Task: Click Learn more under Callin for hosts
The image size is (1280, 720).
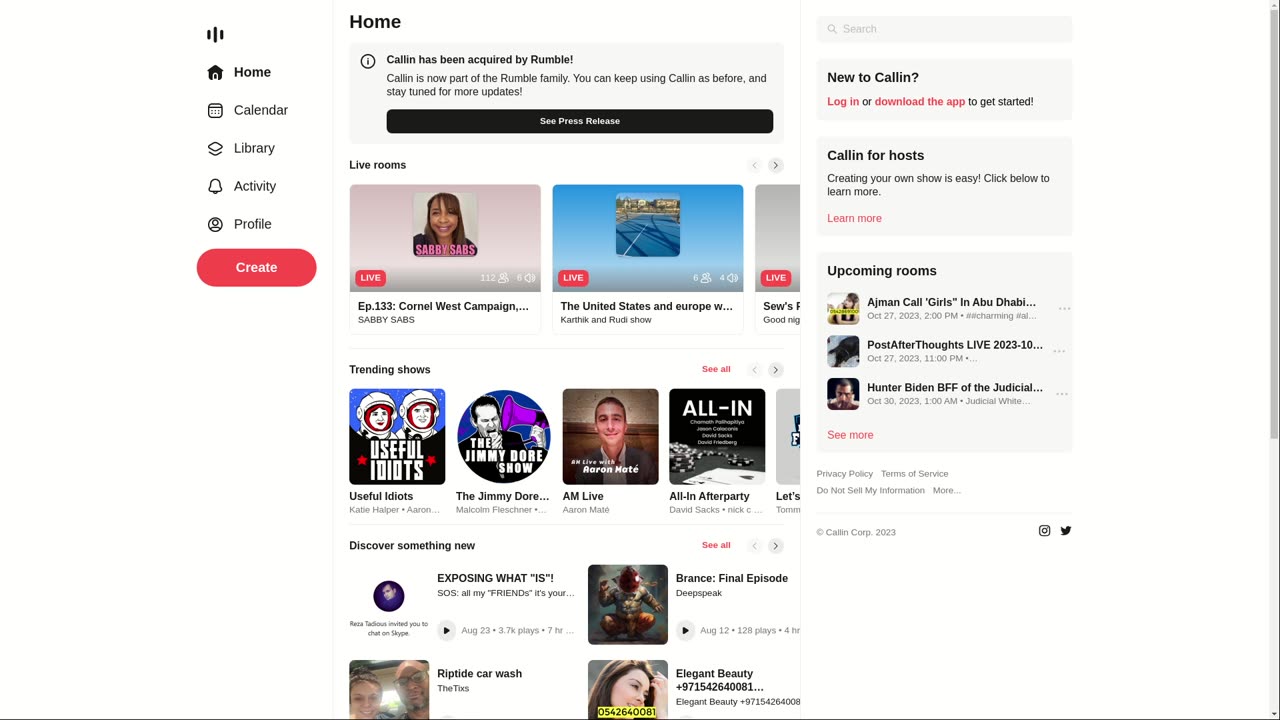Action: [854, 219]
